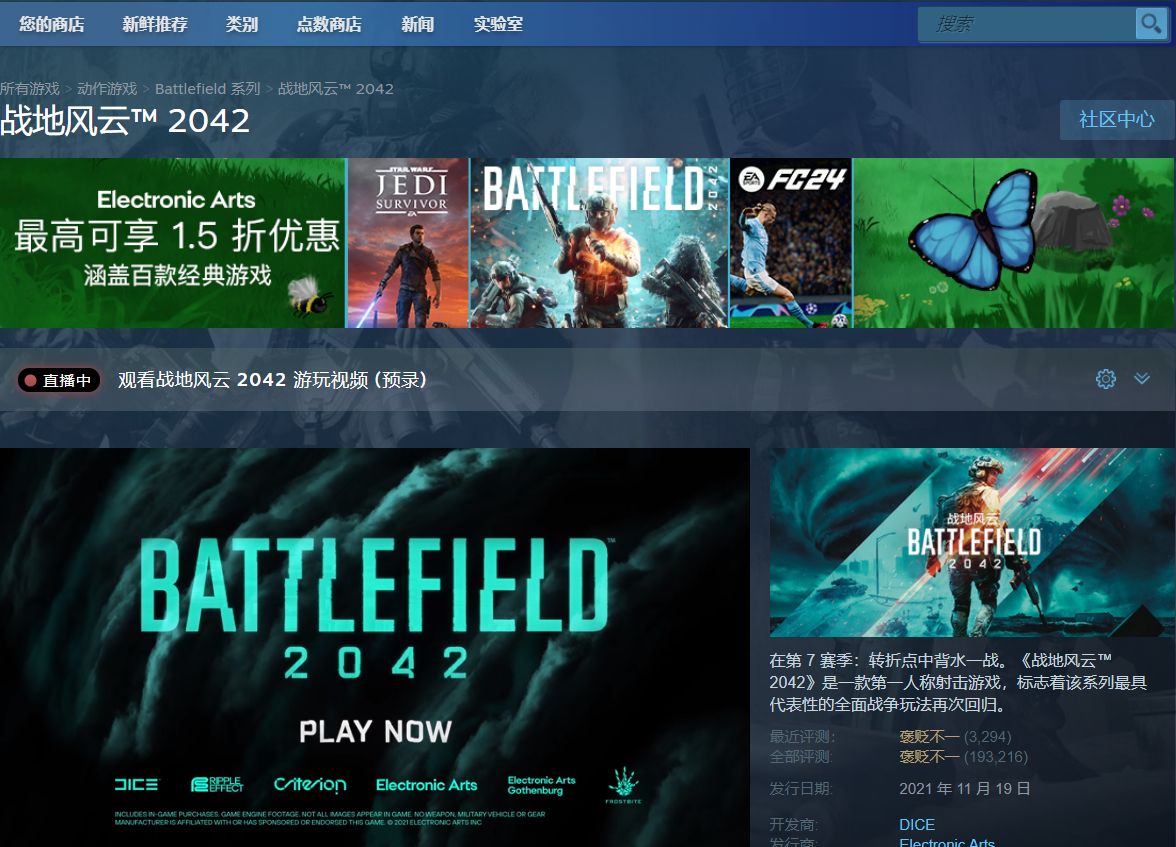The height and width of the screenshot is (847, 1176).
Task: Open Battlefield 2042 banner capsule
Action: point(599,242)
